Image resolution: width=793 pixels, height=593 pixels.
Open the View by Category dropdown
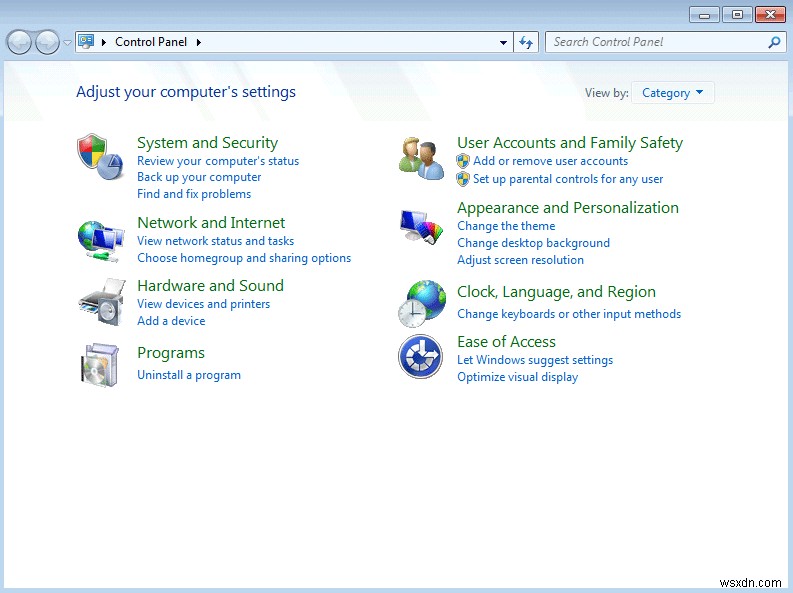pyautogui.click(x=673, y=93)
